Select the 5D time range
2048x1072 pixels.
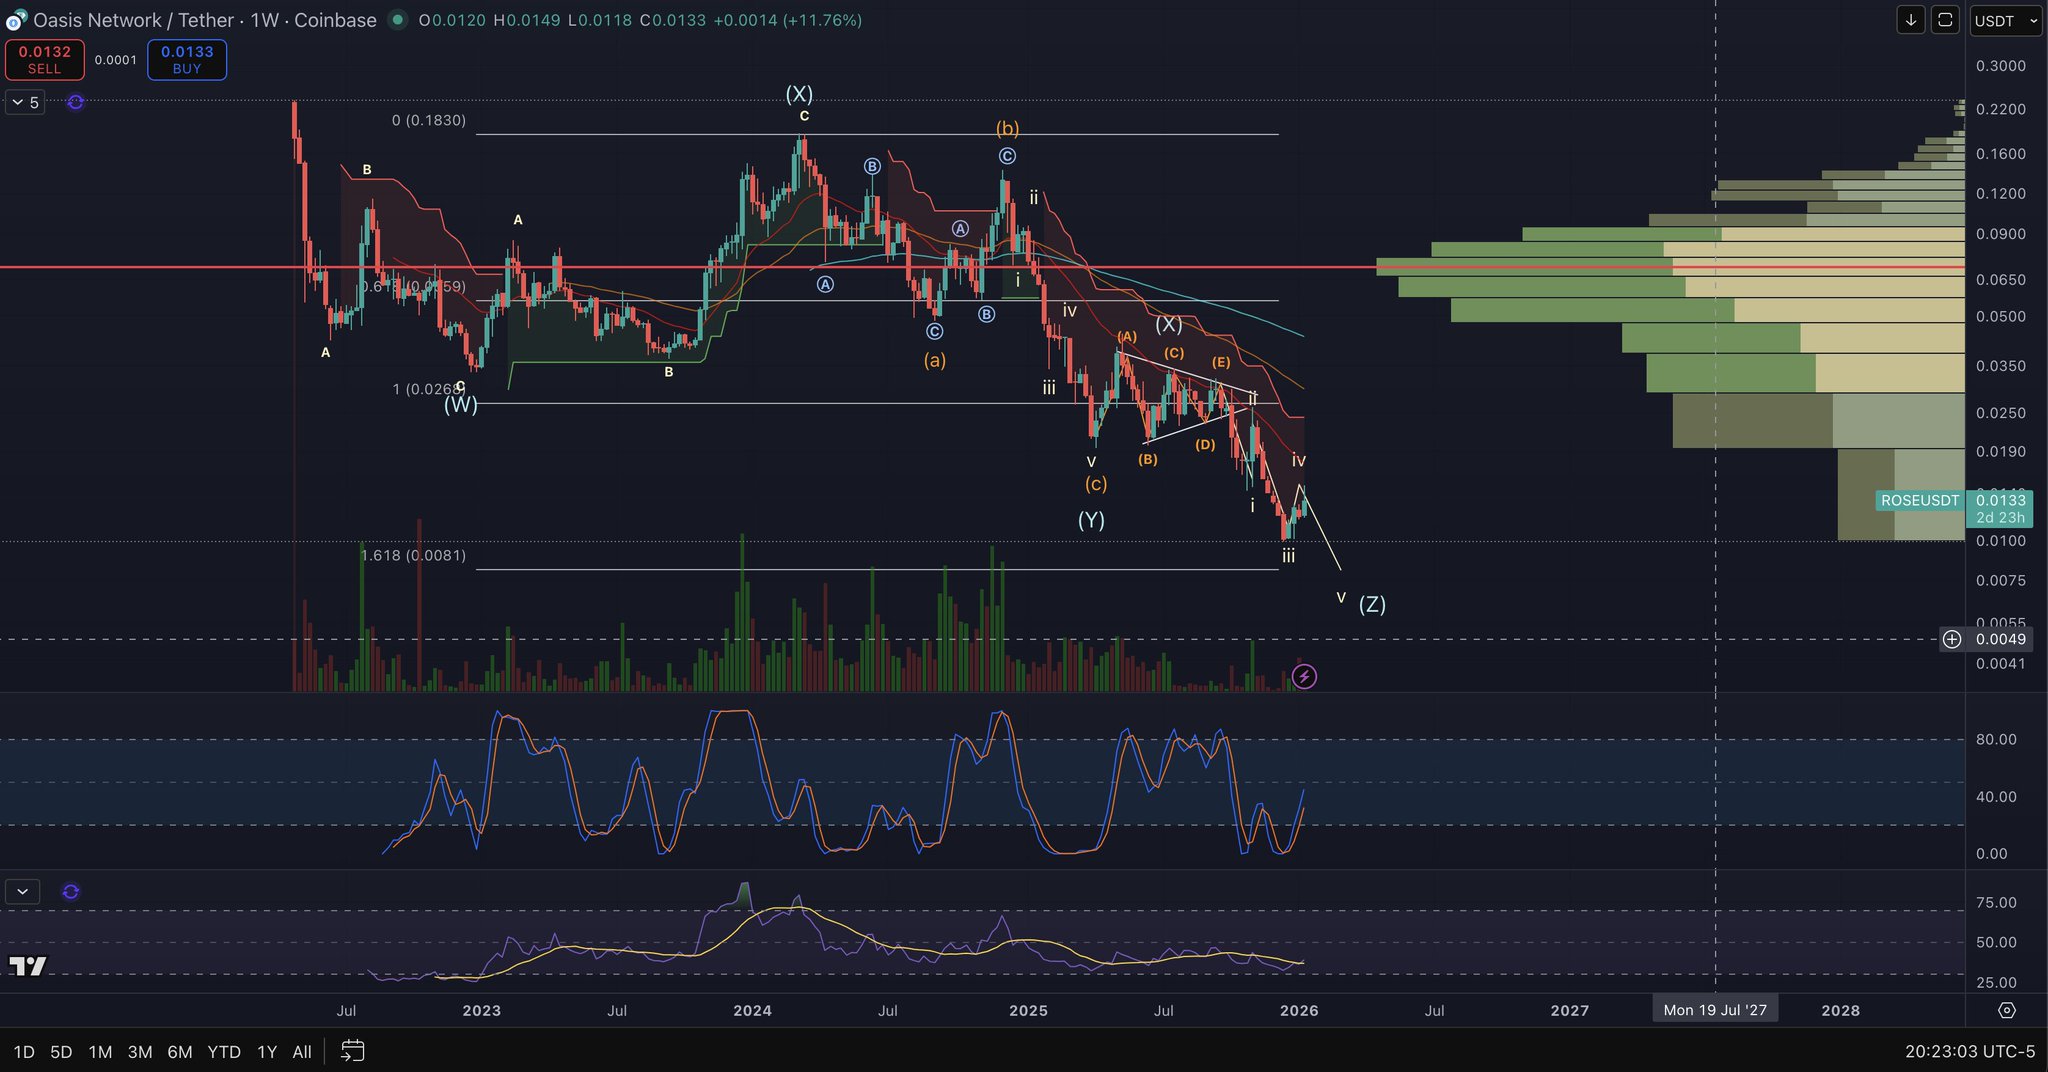coord(61,1052)
